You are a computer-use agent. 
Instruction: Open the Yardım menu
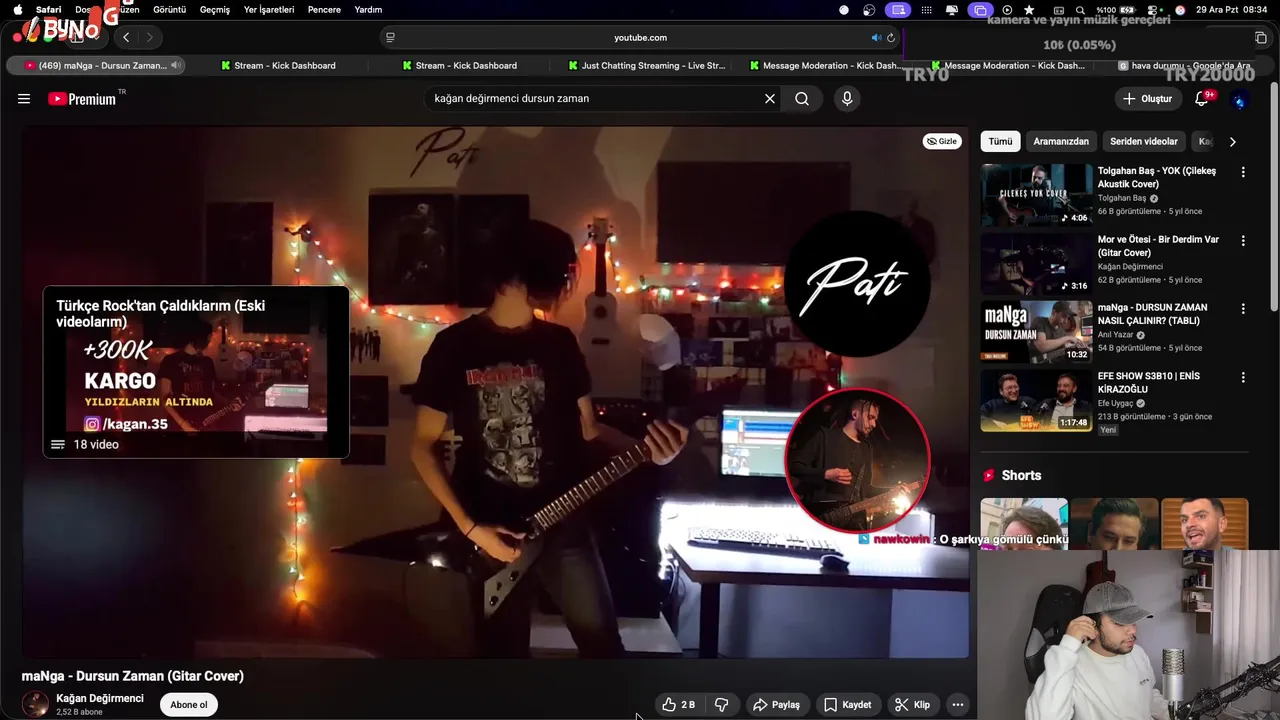pyautogui.click(x=368, y=10)
